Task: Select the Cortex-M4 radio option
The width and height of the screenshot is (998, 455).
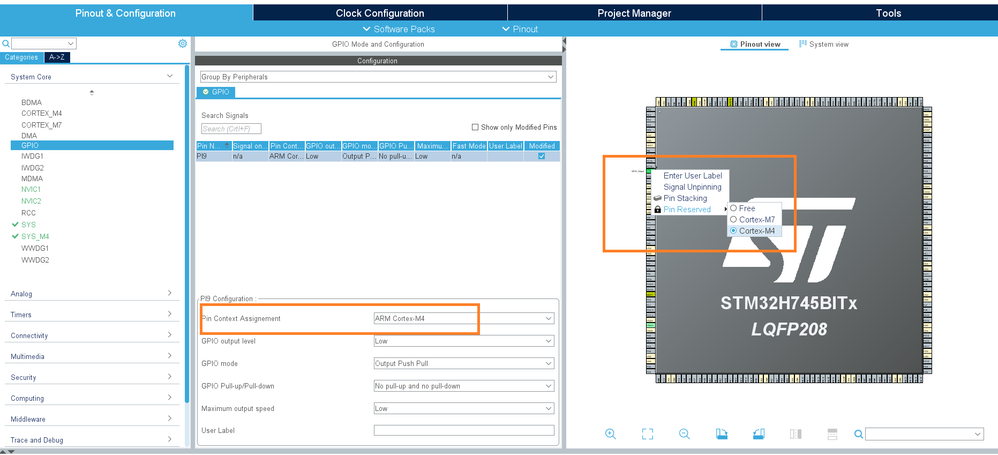Action: 733,230
